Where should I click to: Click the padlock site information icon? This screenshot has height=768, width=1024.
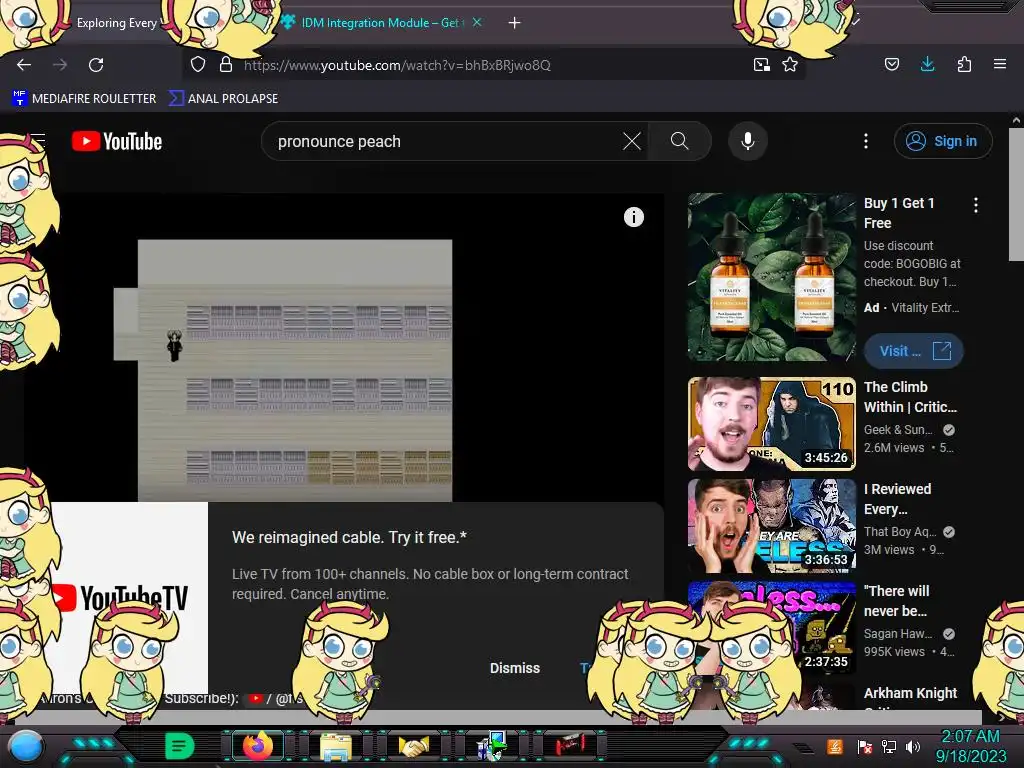point(226,65)
